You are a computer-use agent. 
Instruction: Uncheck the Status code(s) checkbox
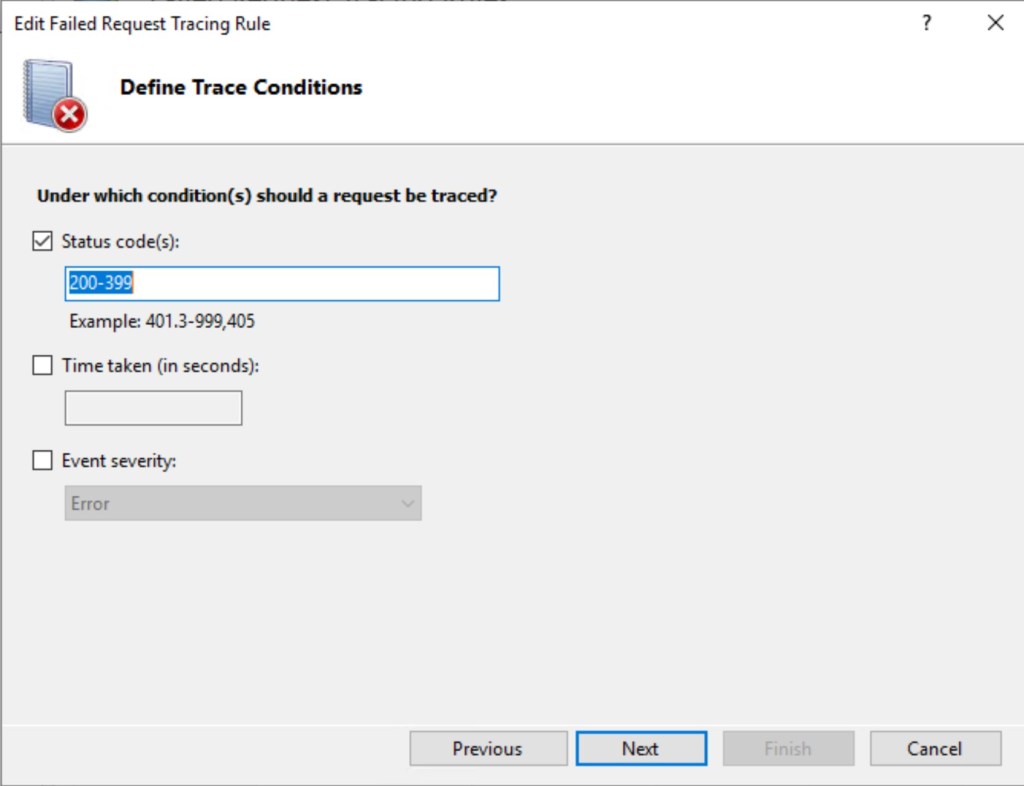tap(43, 241)
